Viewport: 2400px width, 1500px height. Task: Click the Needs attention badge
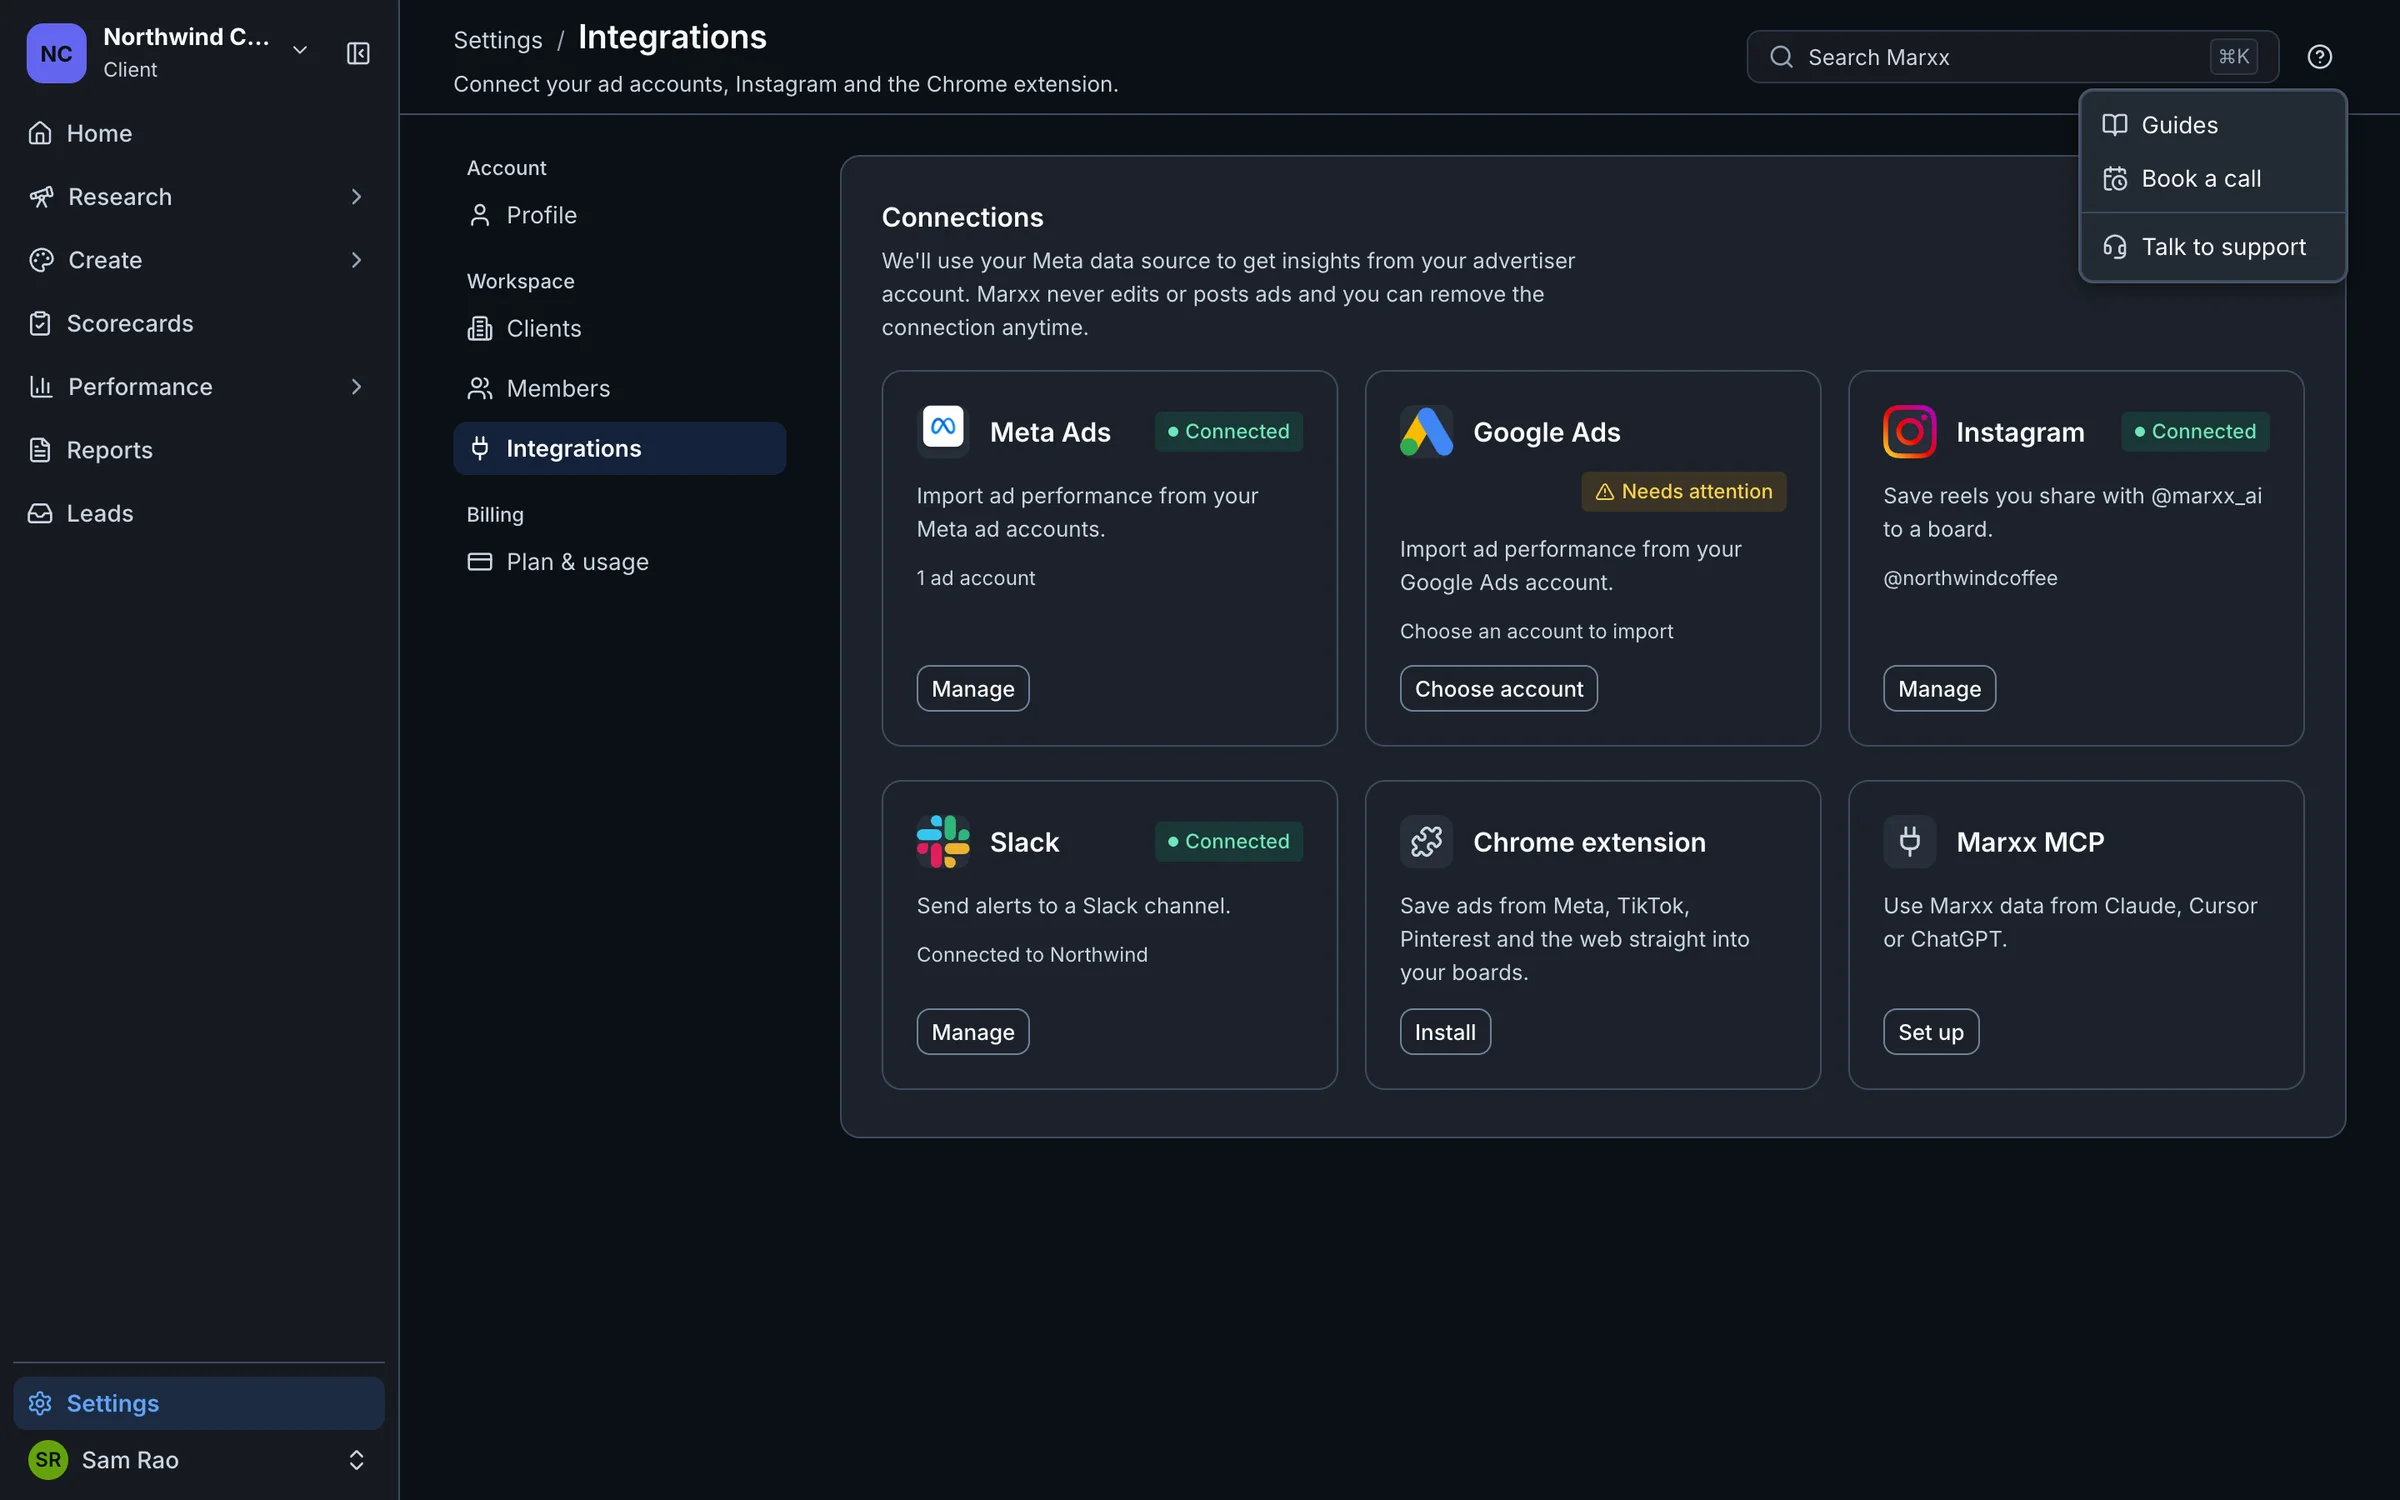(x=1683, y=491)
